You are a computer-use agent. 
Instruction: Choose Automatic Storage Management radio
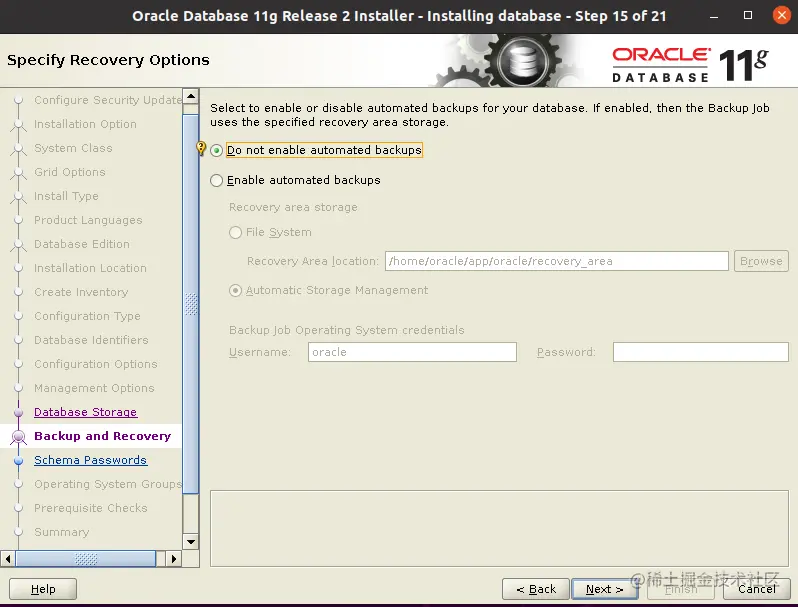[x=235, y=291]
